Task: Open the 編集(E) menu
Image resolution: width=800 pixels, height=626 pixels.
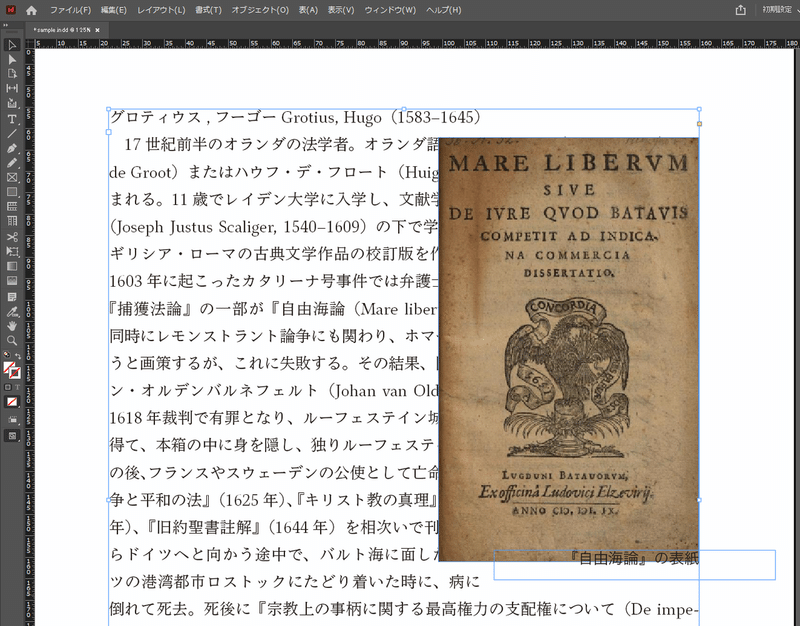Action: point(113,10)
